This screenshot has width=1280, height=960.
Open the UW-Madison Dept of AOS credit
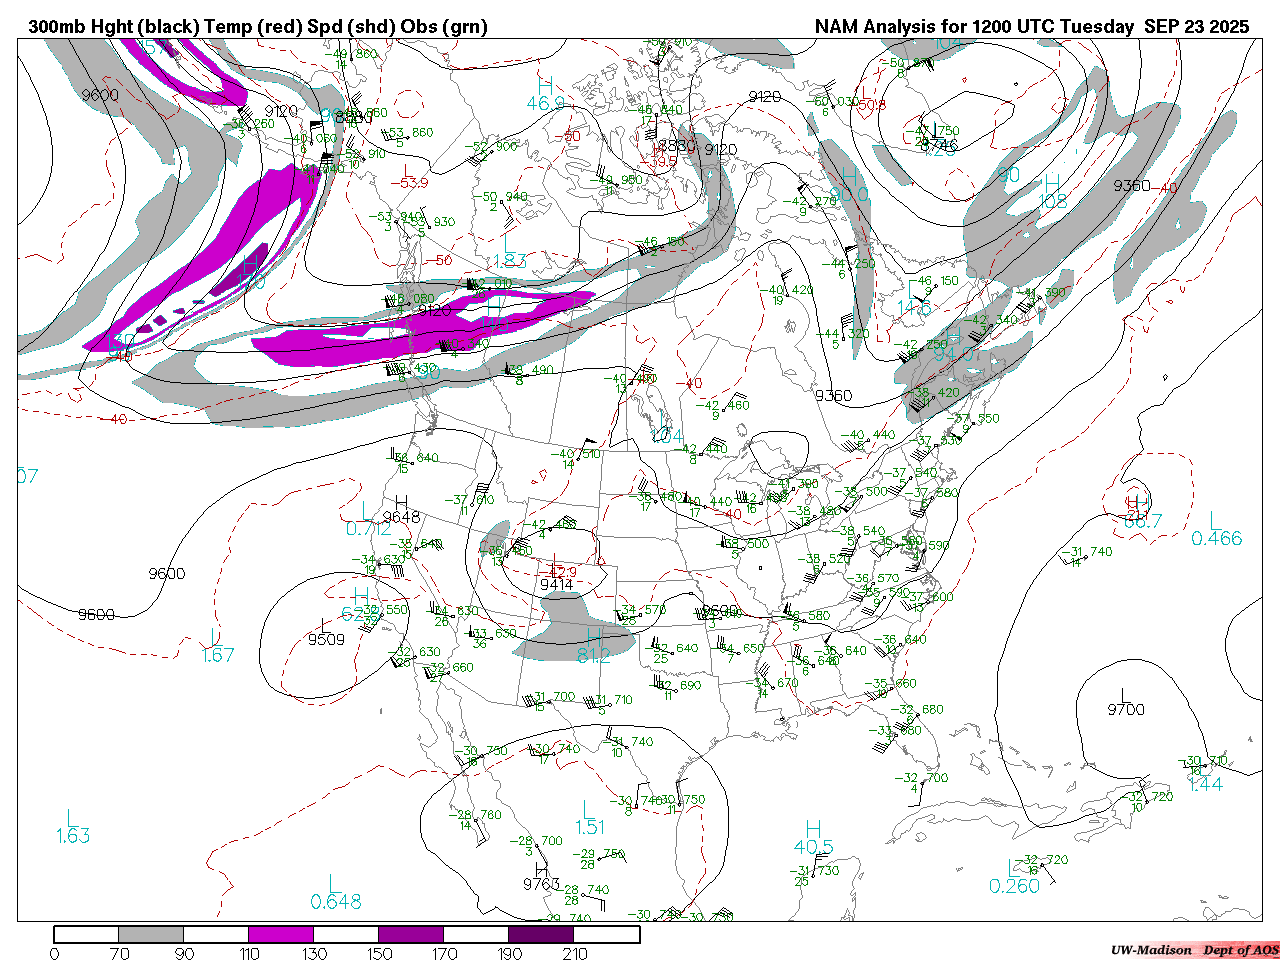coord(1194,950)
